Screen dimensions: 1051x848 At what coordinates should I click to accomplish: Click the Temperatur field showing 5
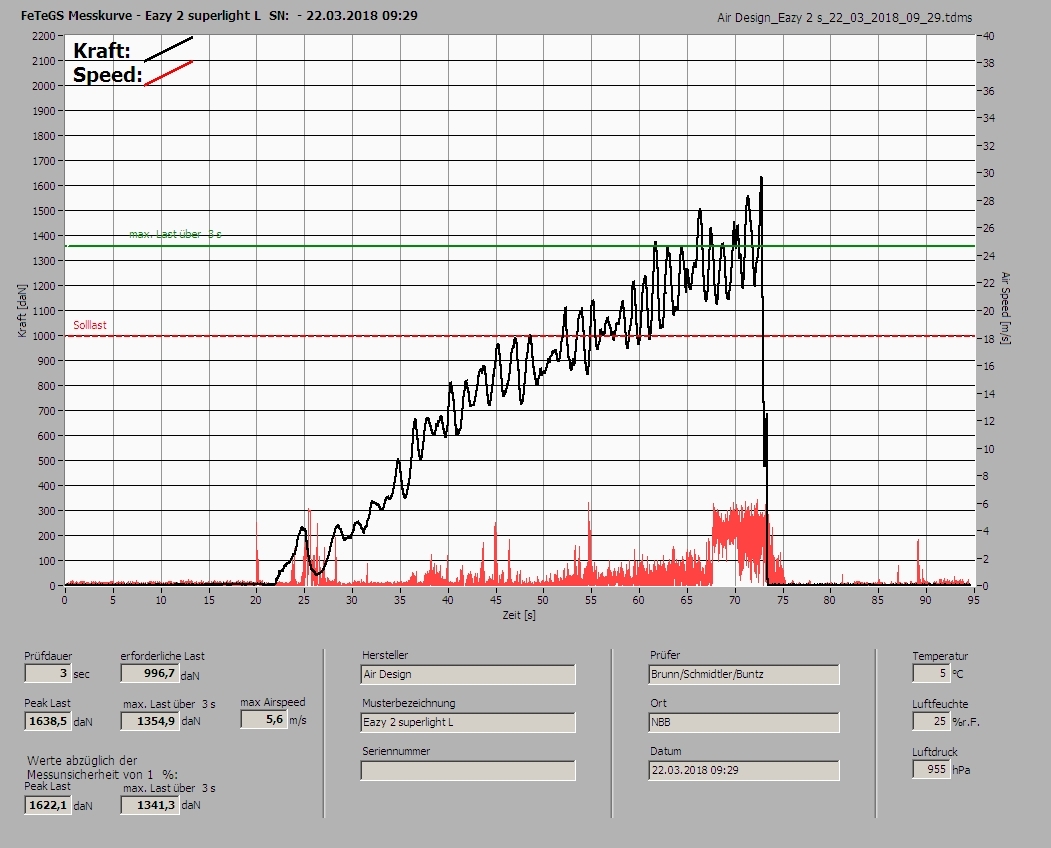point(930,673)
